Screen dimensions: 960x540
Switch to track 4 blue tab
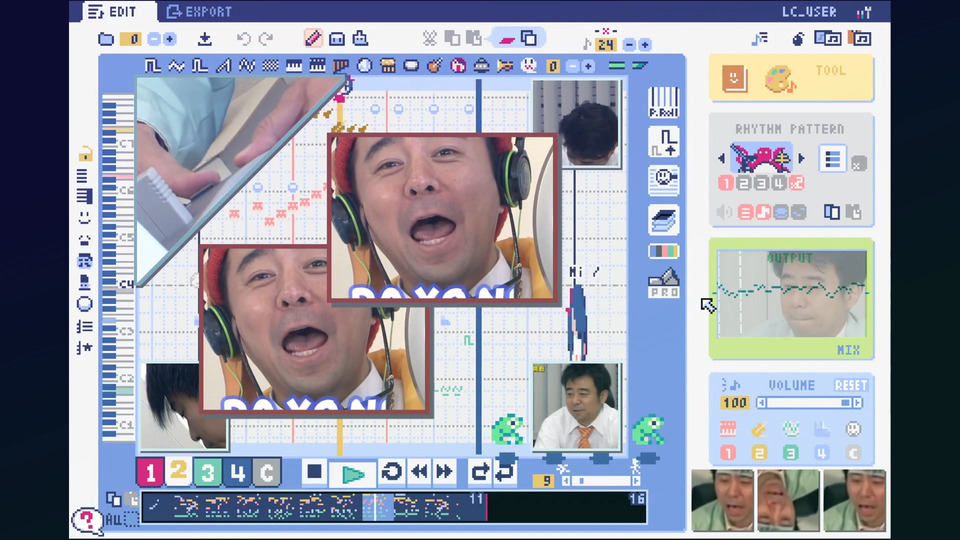coord(237,472)
